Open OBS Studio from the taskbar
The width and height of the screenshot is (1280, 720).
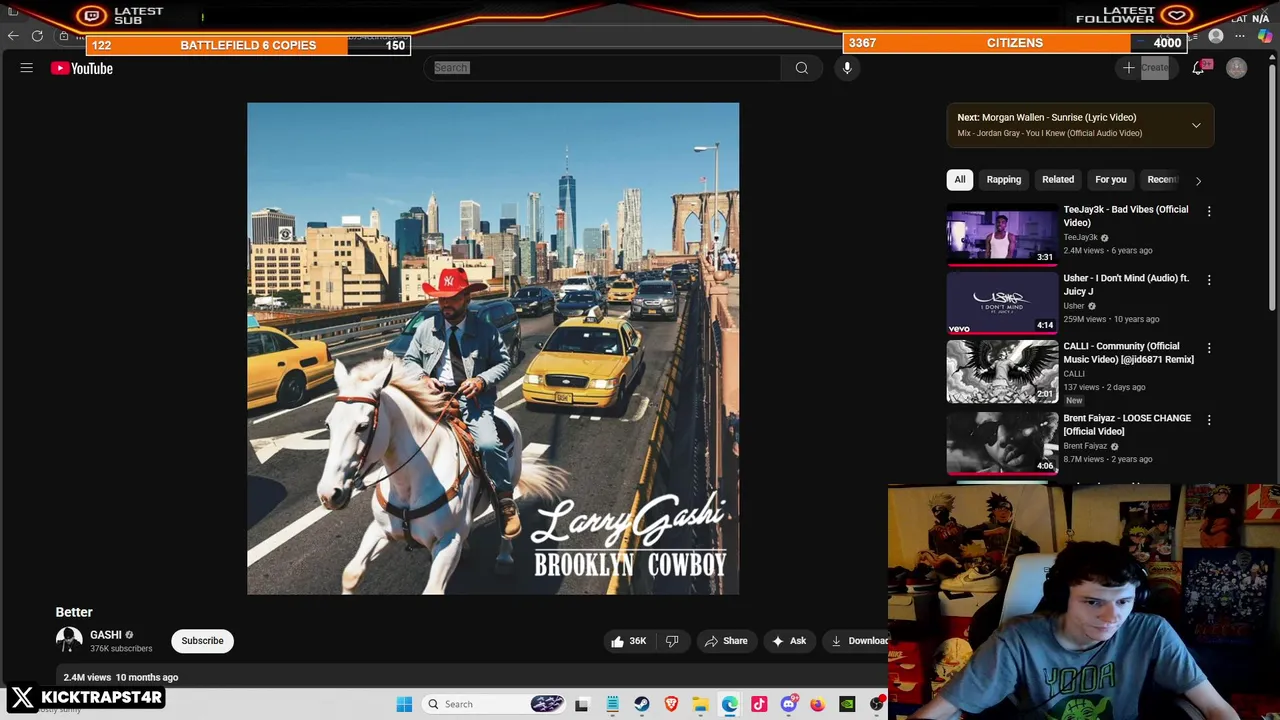[877, 704]
